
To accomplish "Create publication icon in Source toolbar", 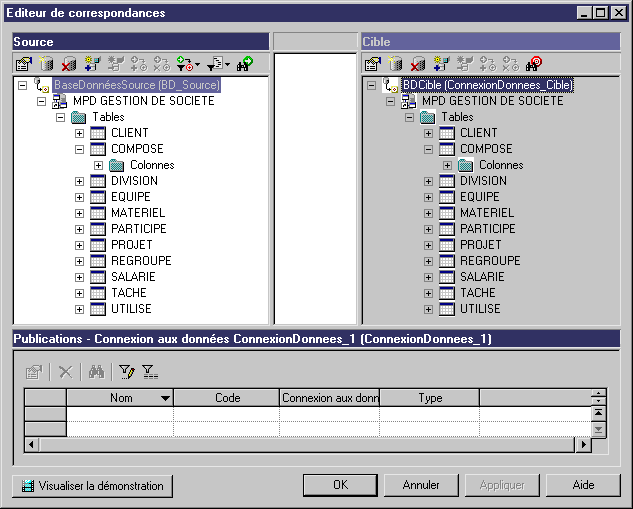I will click(92, 64).
